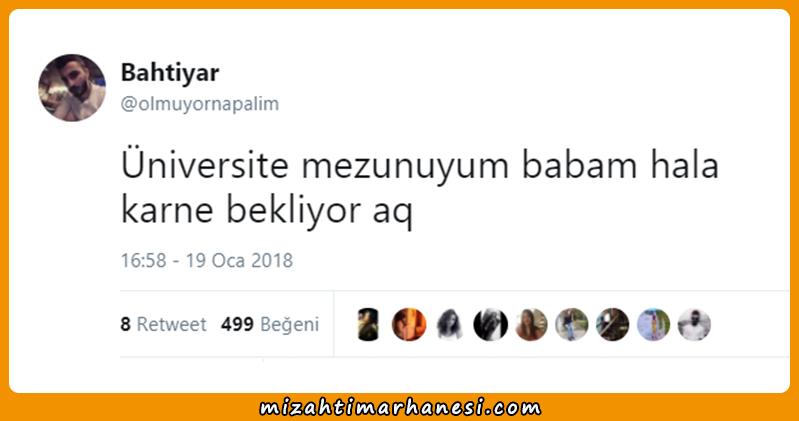Screen dimensions: 799x421
Task: Open the Bahtiyar display name
Action: click(170, 72)
